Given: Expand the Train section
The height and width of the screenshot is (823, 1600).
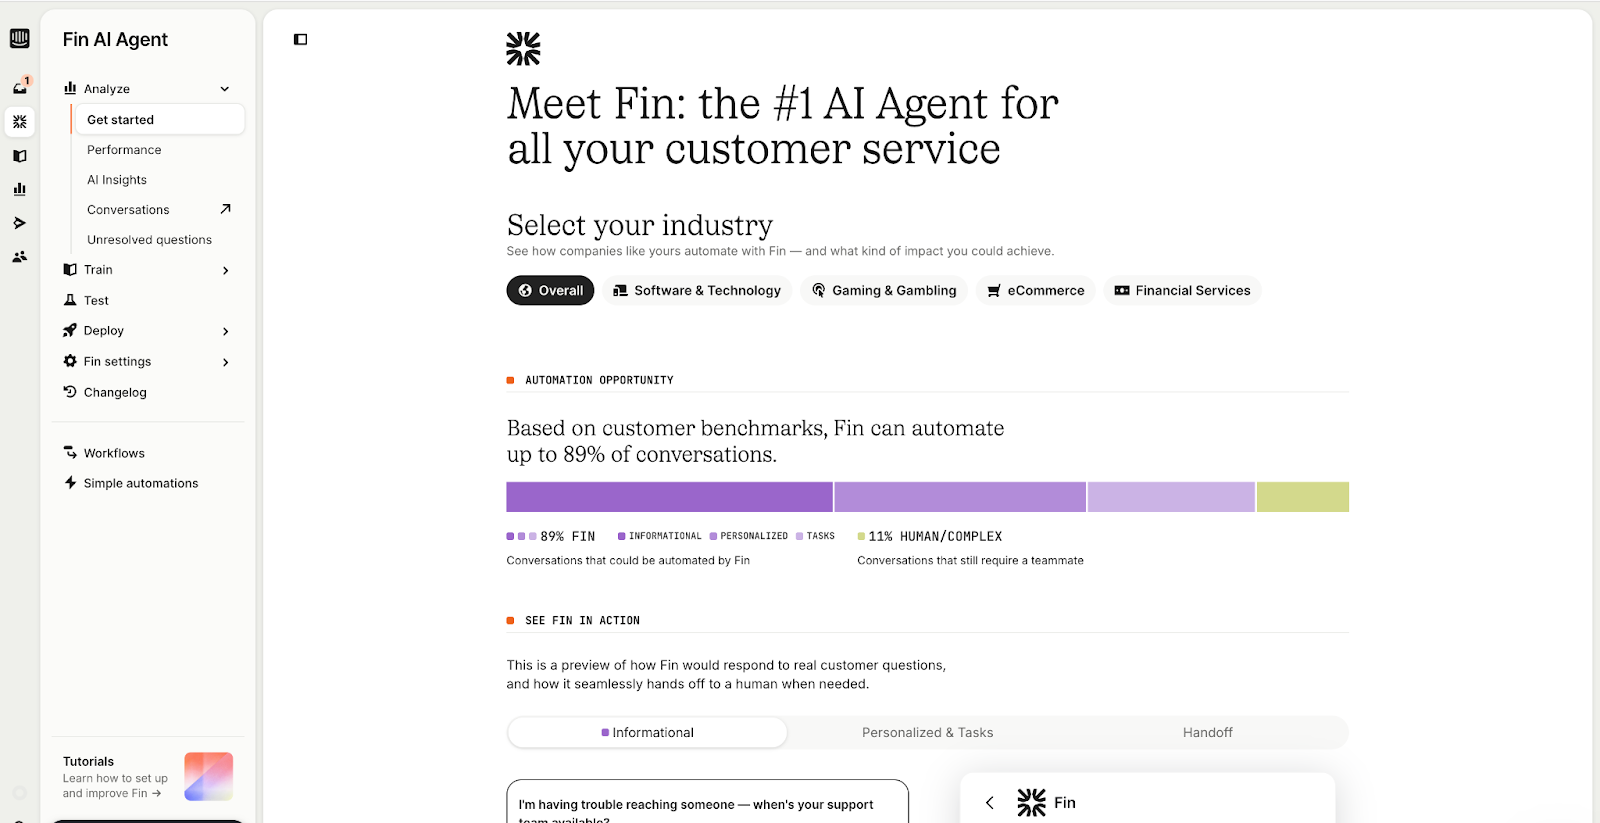Looking at the screenshot, I should (225, 270).
